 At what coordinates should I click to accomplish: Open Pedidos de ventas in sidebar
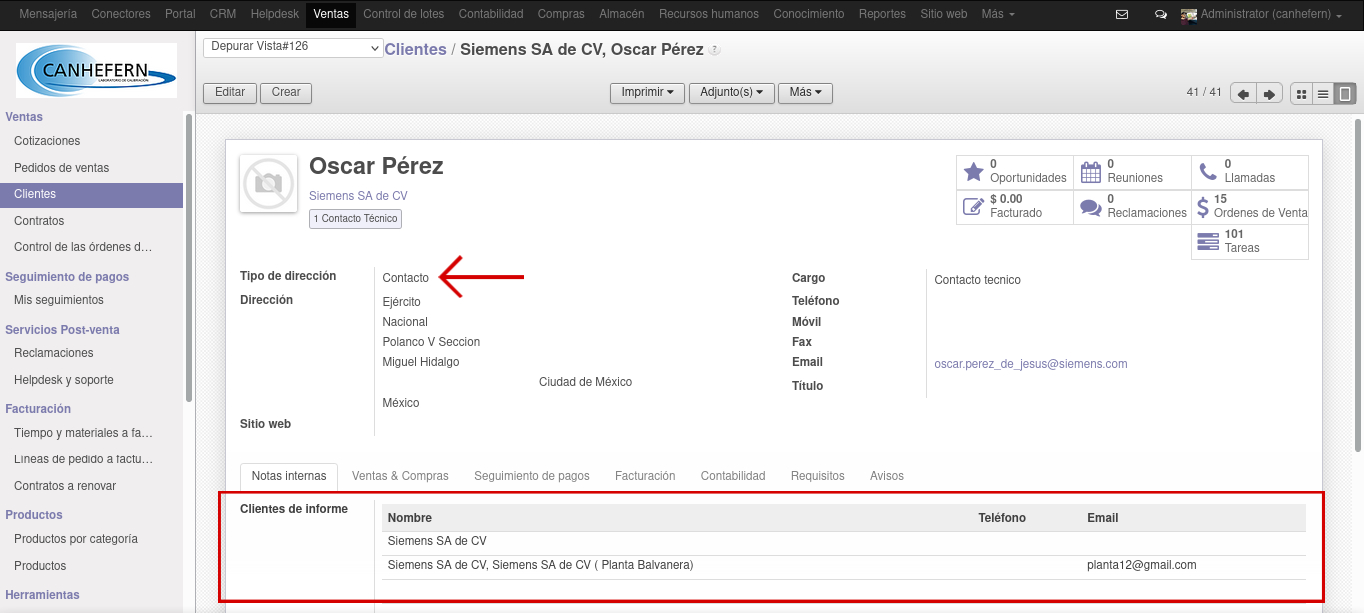[62, 168]
